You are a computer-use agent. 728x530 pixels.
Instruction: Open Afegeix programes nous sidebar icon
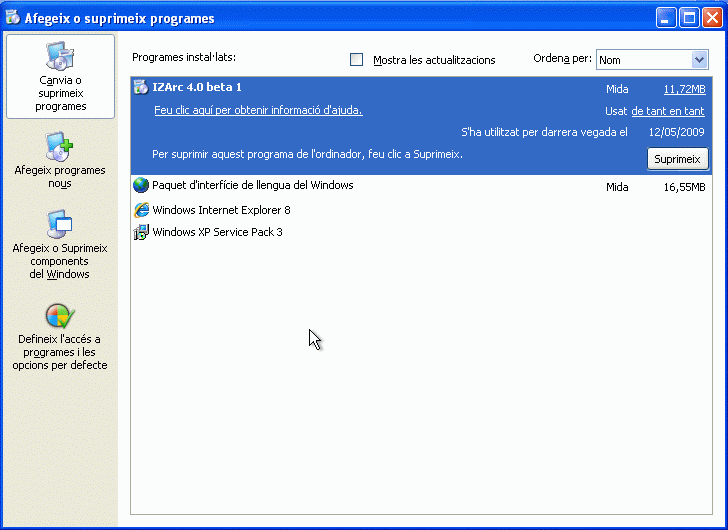click(59, 147)
